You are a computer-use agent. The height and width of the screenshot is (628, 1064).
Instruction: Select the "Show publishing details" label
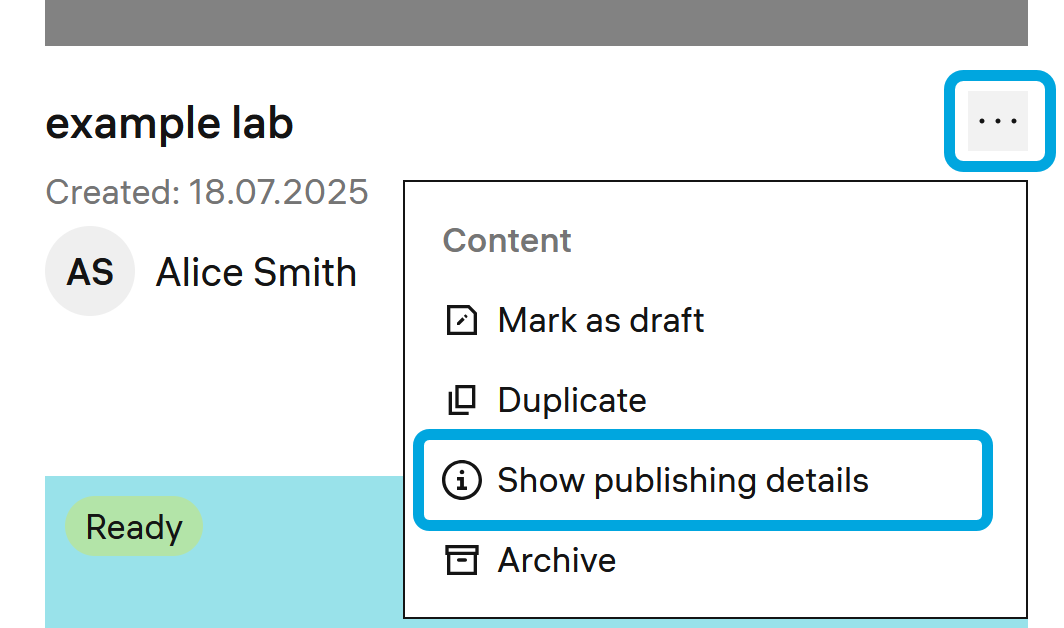click(683, 480)
